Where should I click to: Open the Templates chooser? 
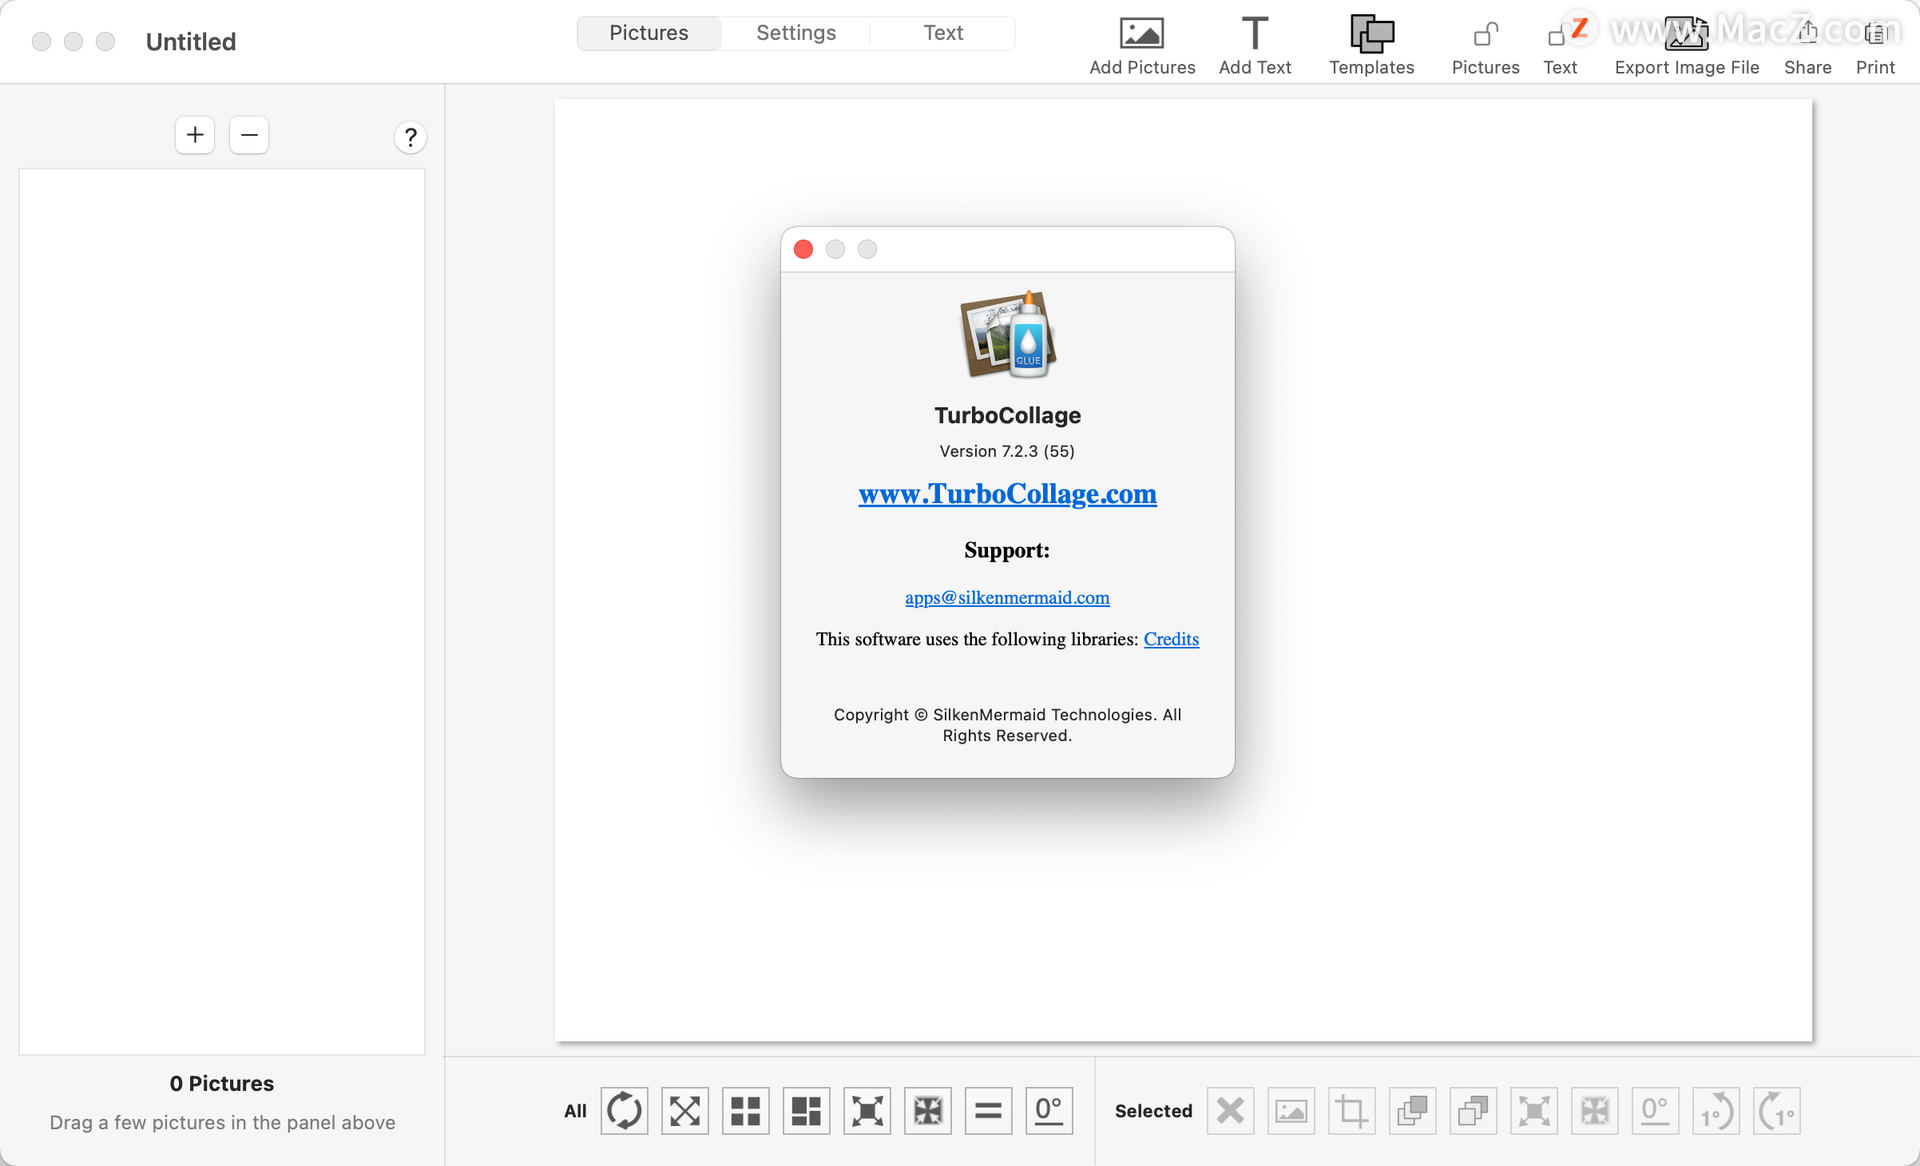[1371, 34]
